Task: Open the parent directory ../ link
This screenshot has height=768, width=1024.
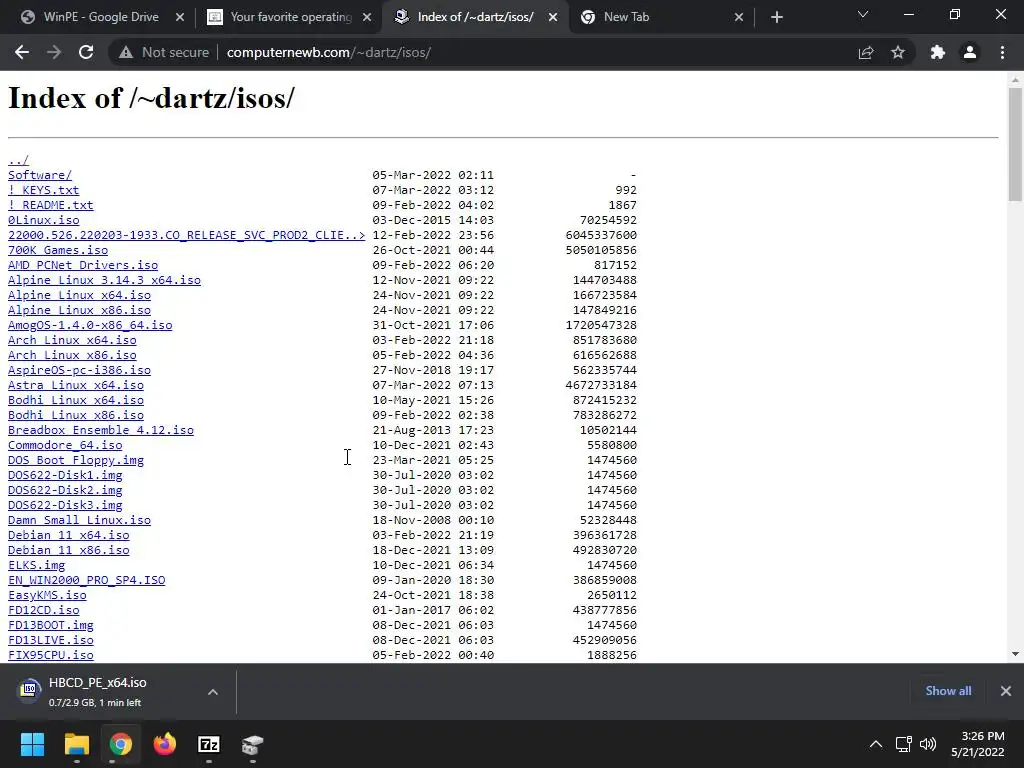Action: (18, 160)
